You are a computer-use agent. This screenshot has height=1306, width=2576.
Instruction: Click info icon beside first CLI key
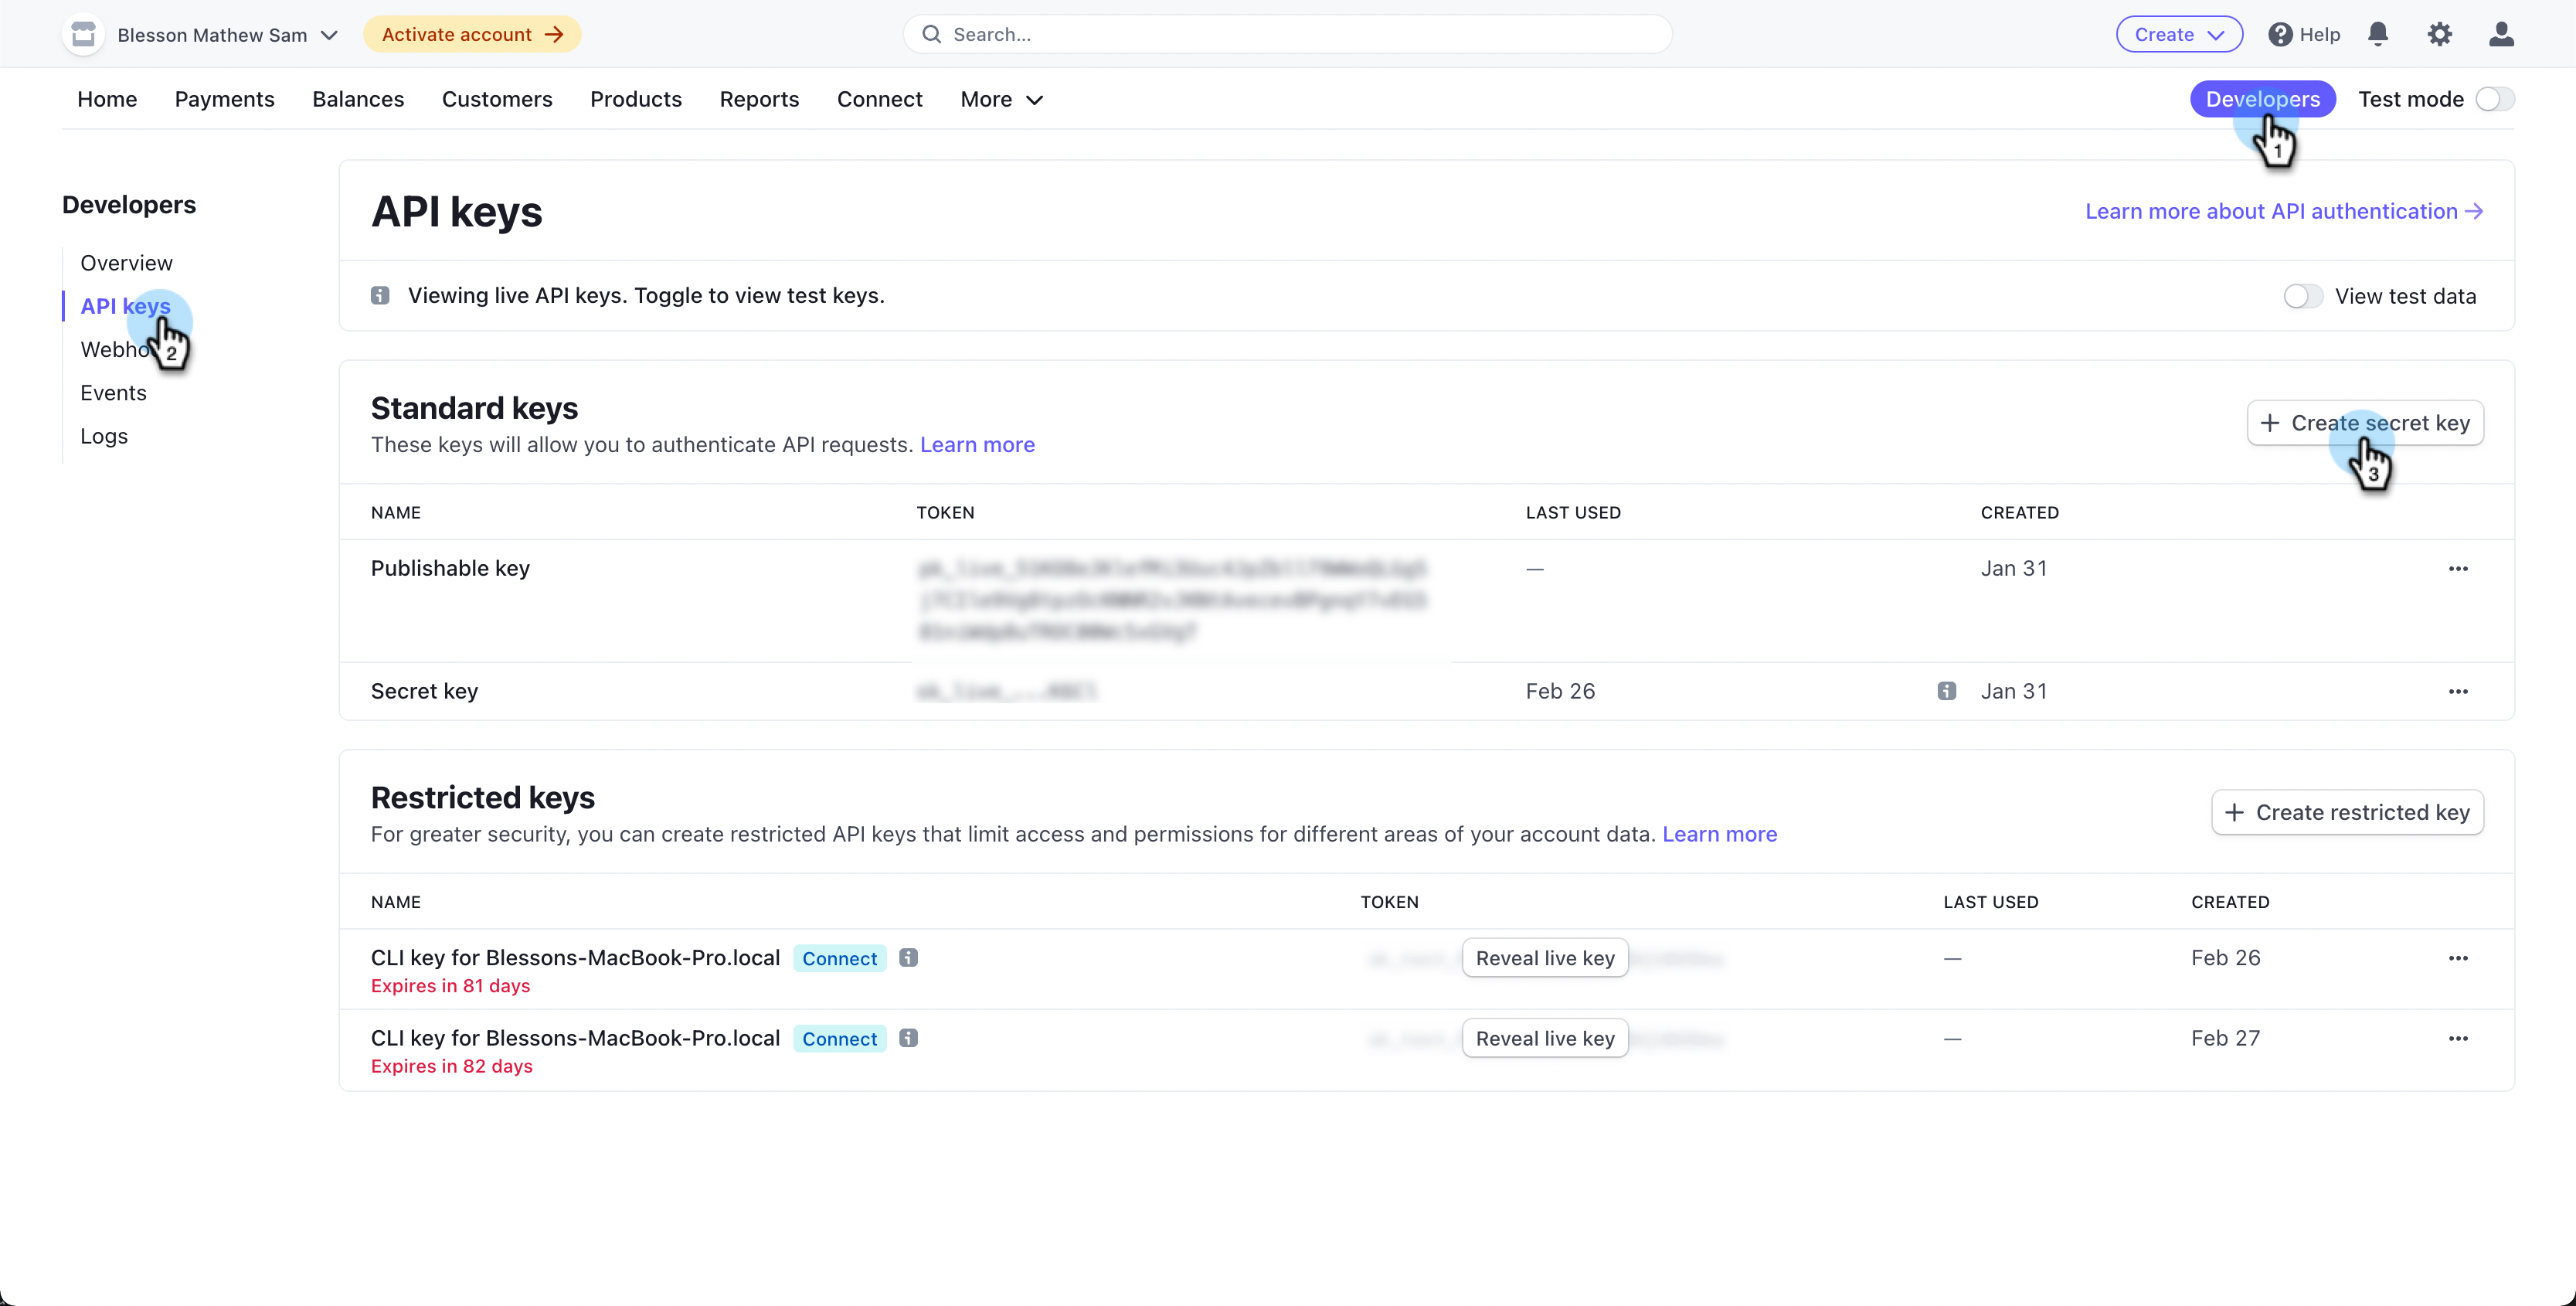(907, 957)
